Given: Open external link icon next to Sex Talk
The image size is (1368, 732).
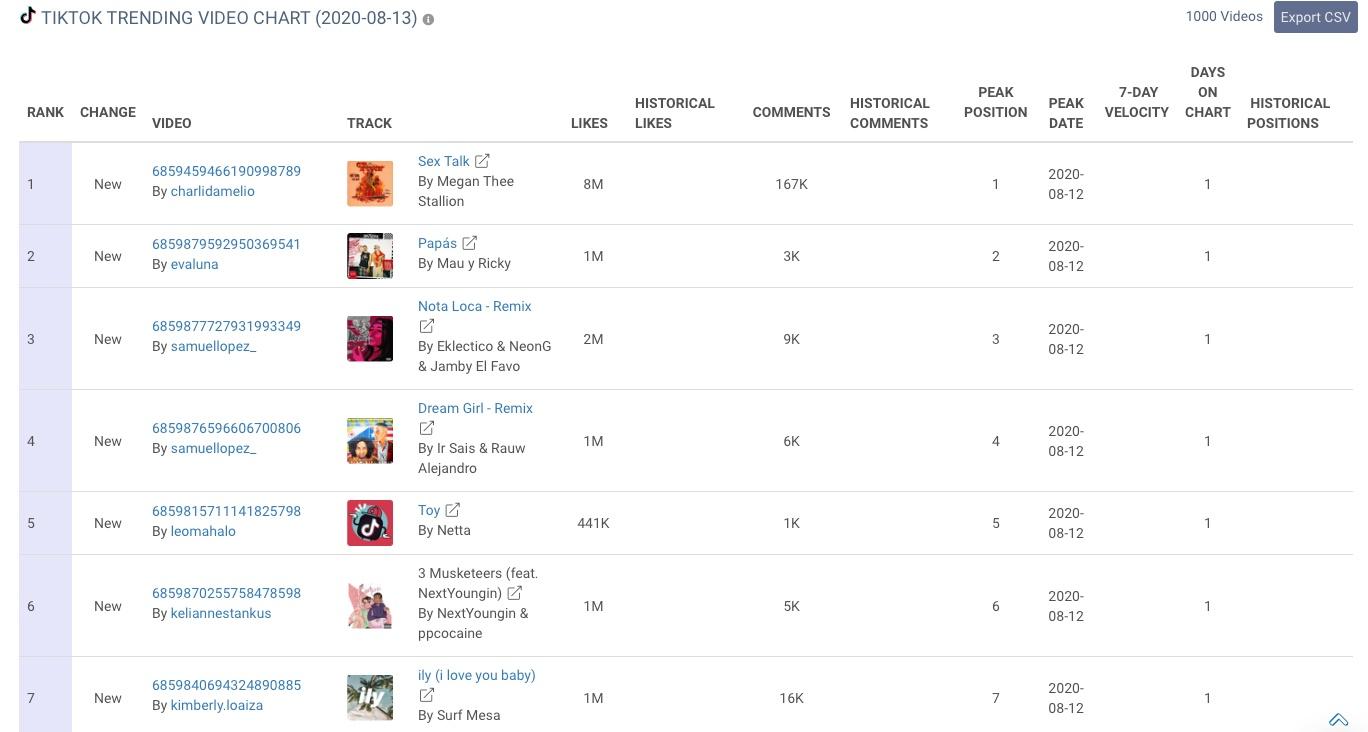Looking at the screenshot, I should click(x=482, y=160).
